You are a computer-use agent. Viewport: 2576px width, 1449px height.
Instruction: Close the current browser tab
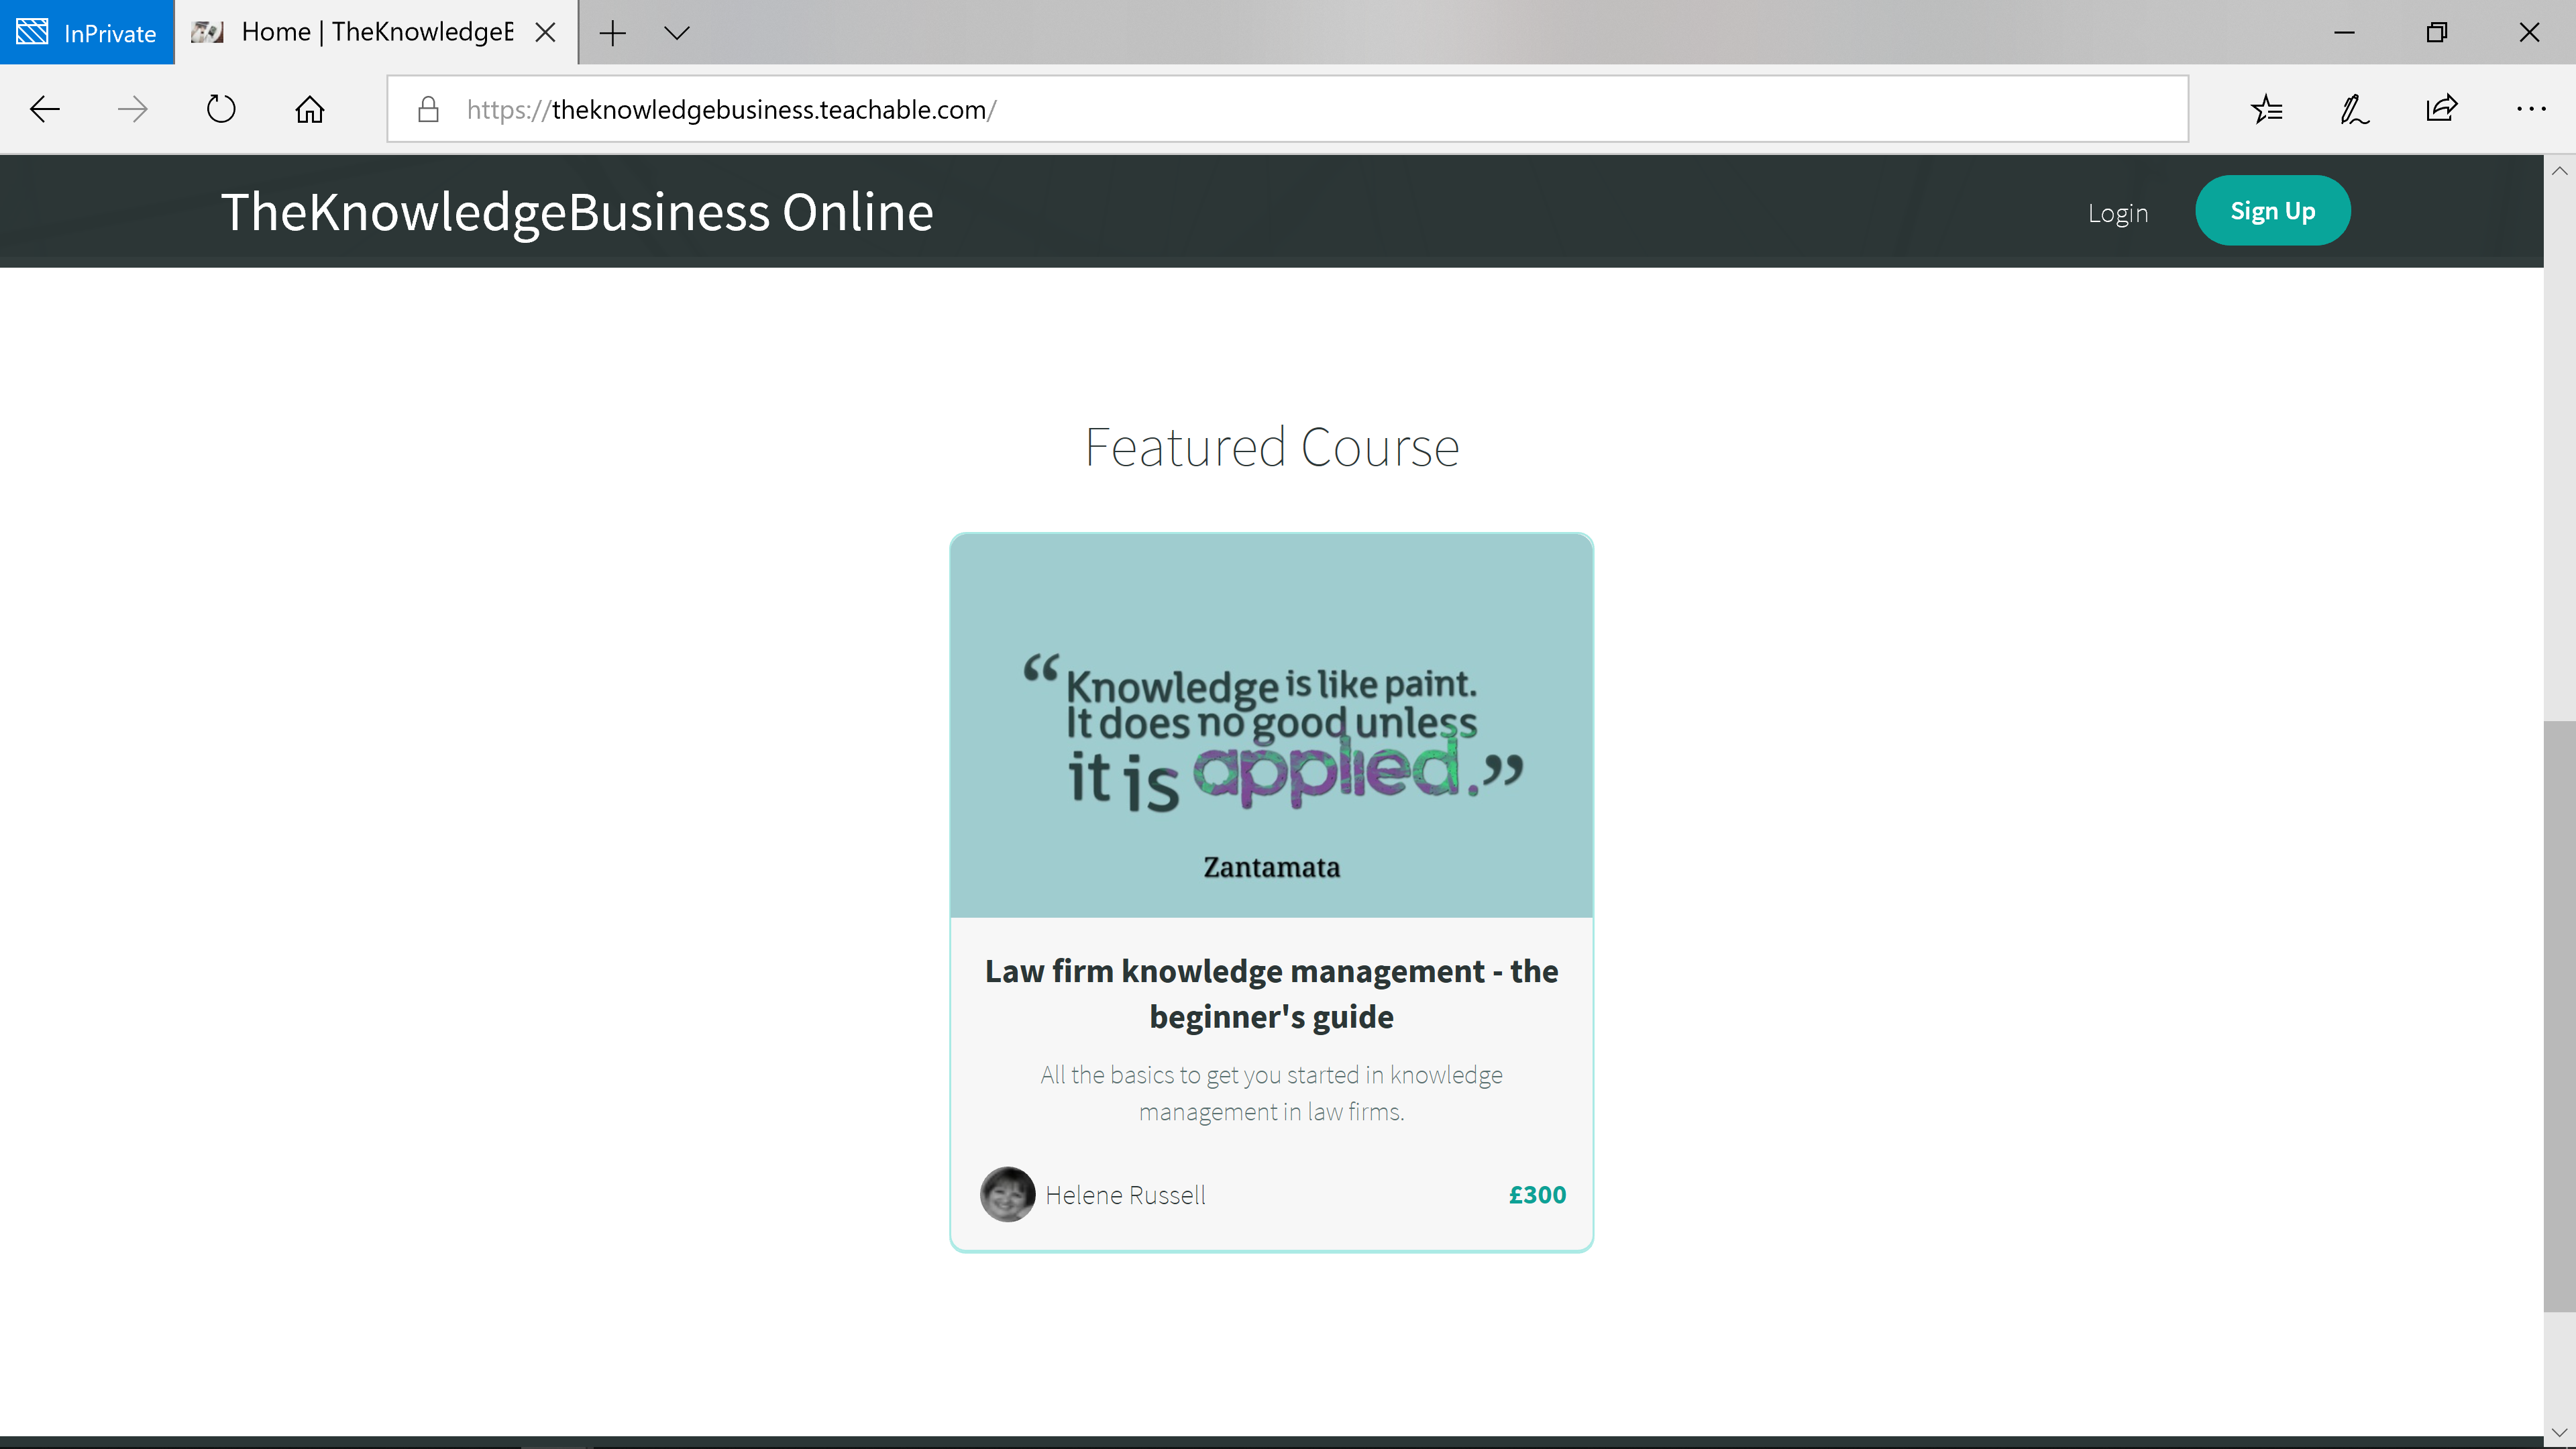[x=545, y=33]
